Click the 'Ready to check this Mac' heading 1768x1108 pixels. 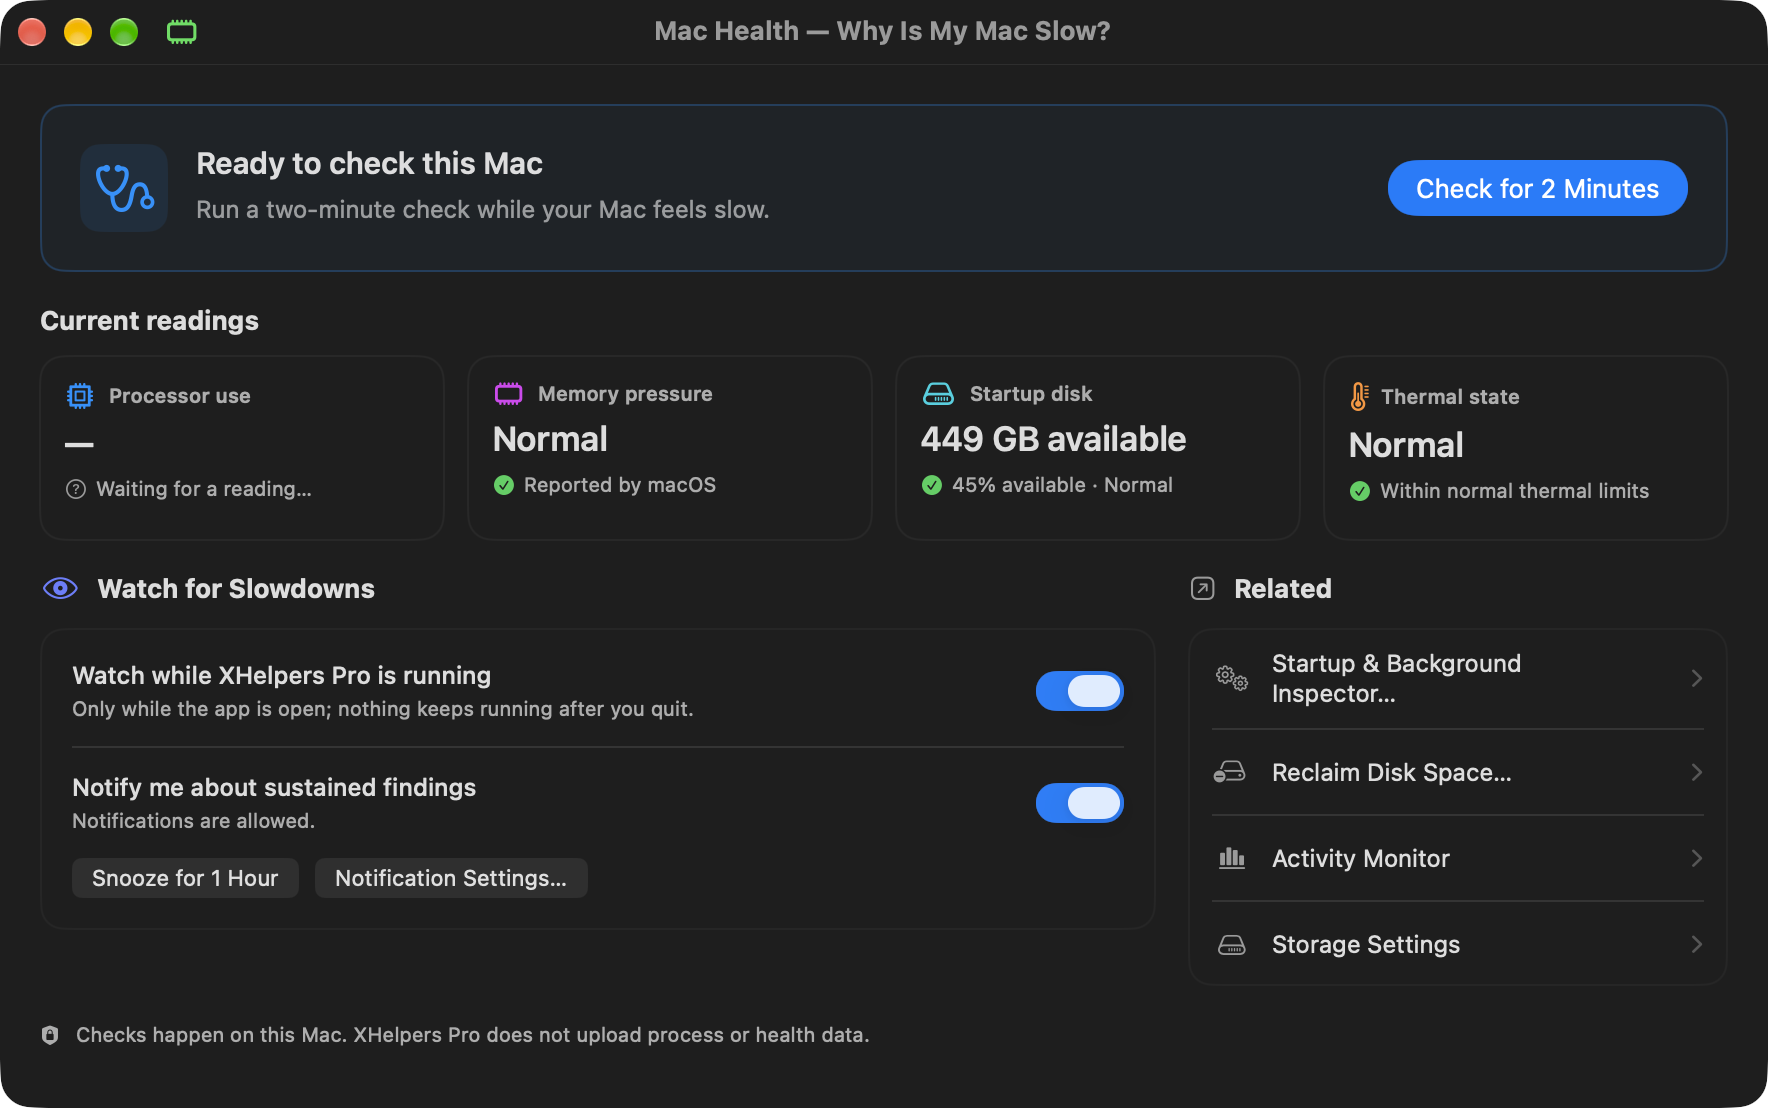pos(369,163)
